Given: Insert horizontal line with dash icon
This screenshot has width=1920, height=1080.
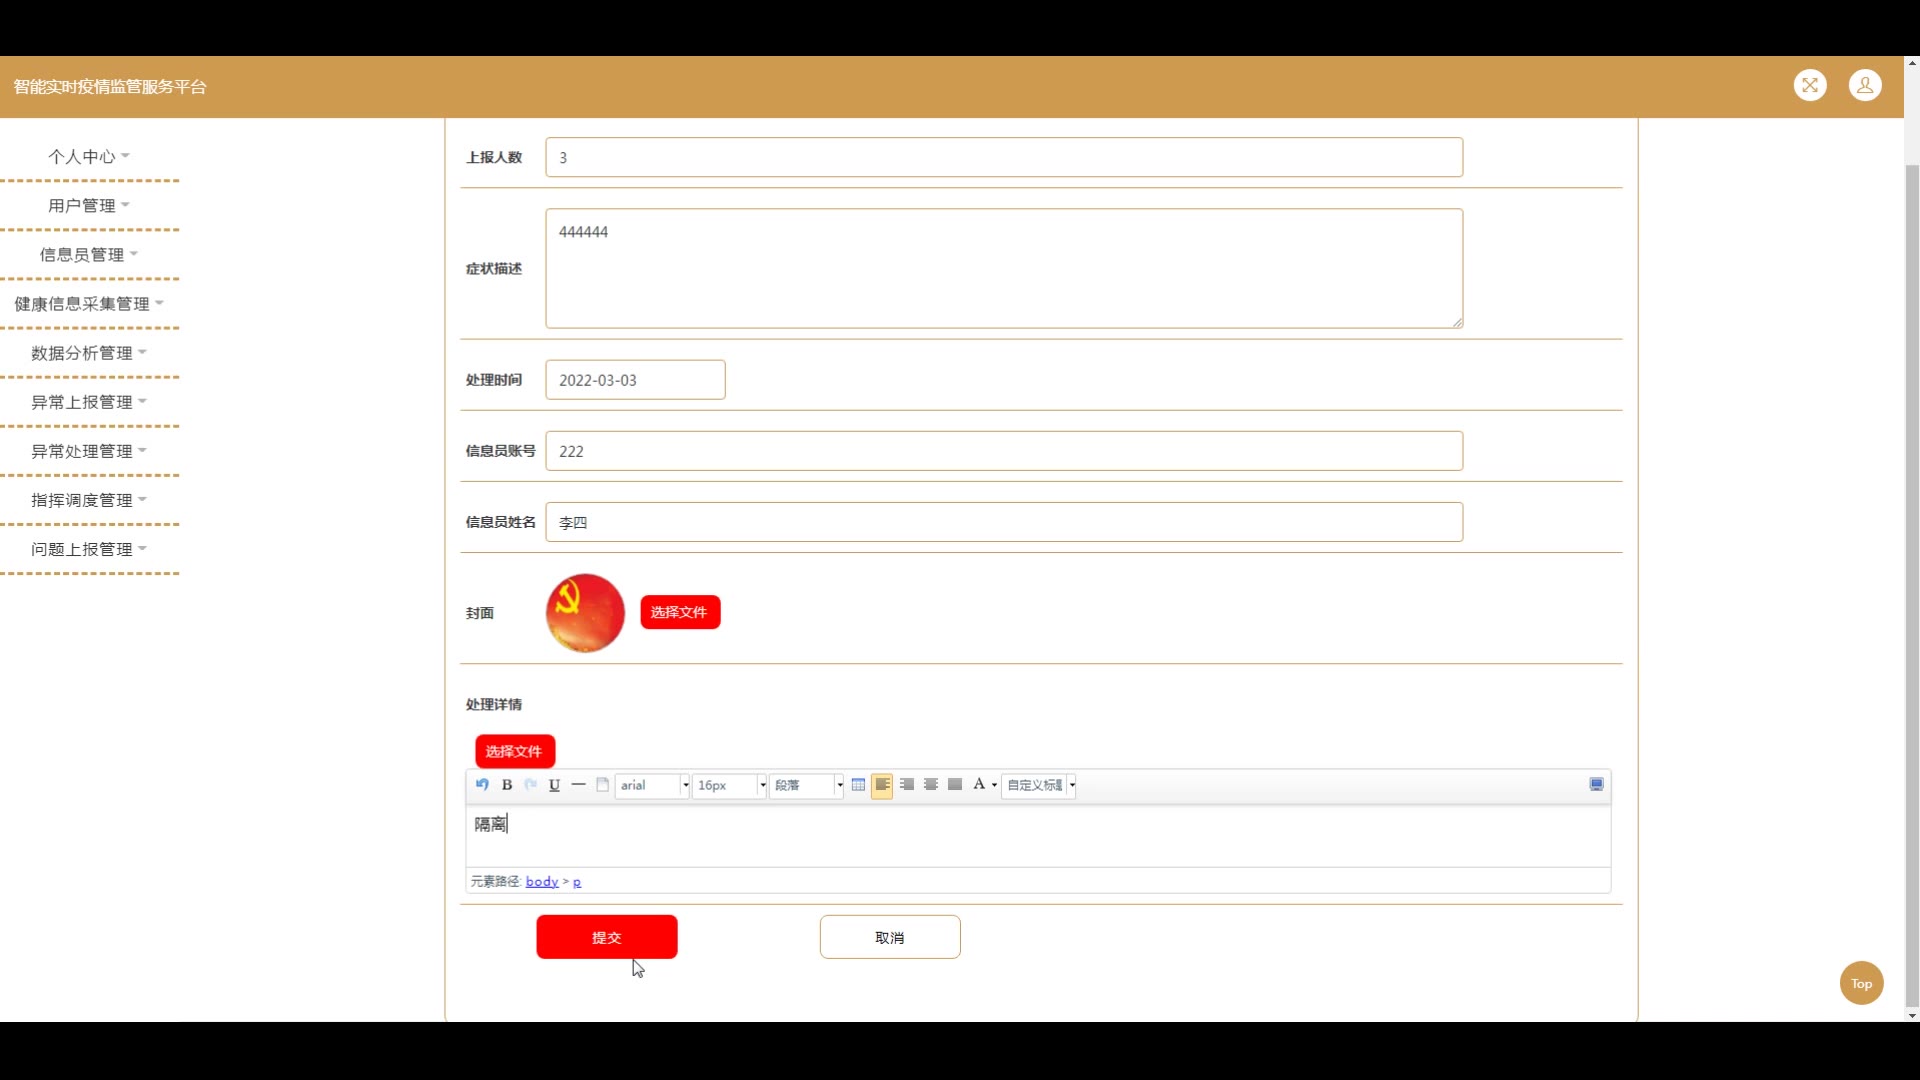Looking at the screenshot, I should click(x=578, y=785).
